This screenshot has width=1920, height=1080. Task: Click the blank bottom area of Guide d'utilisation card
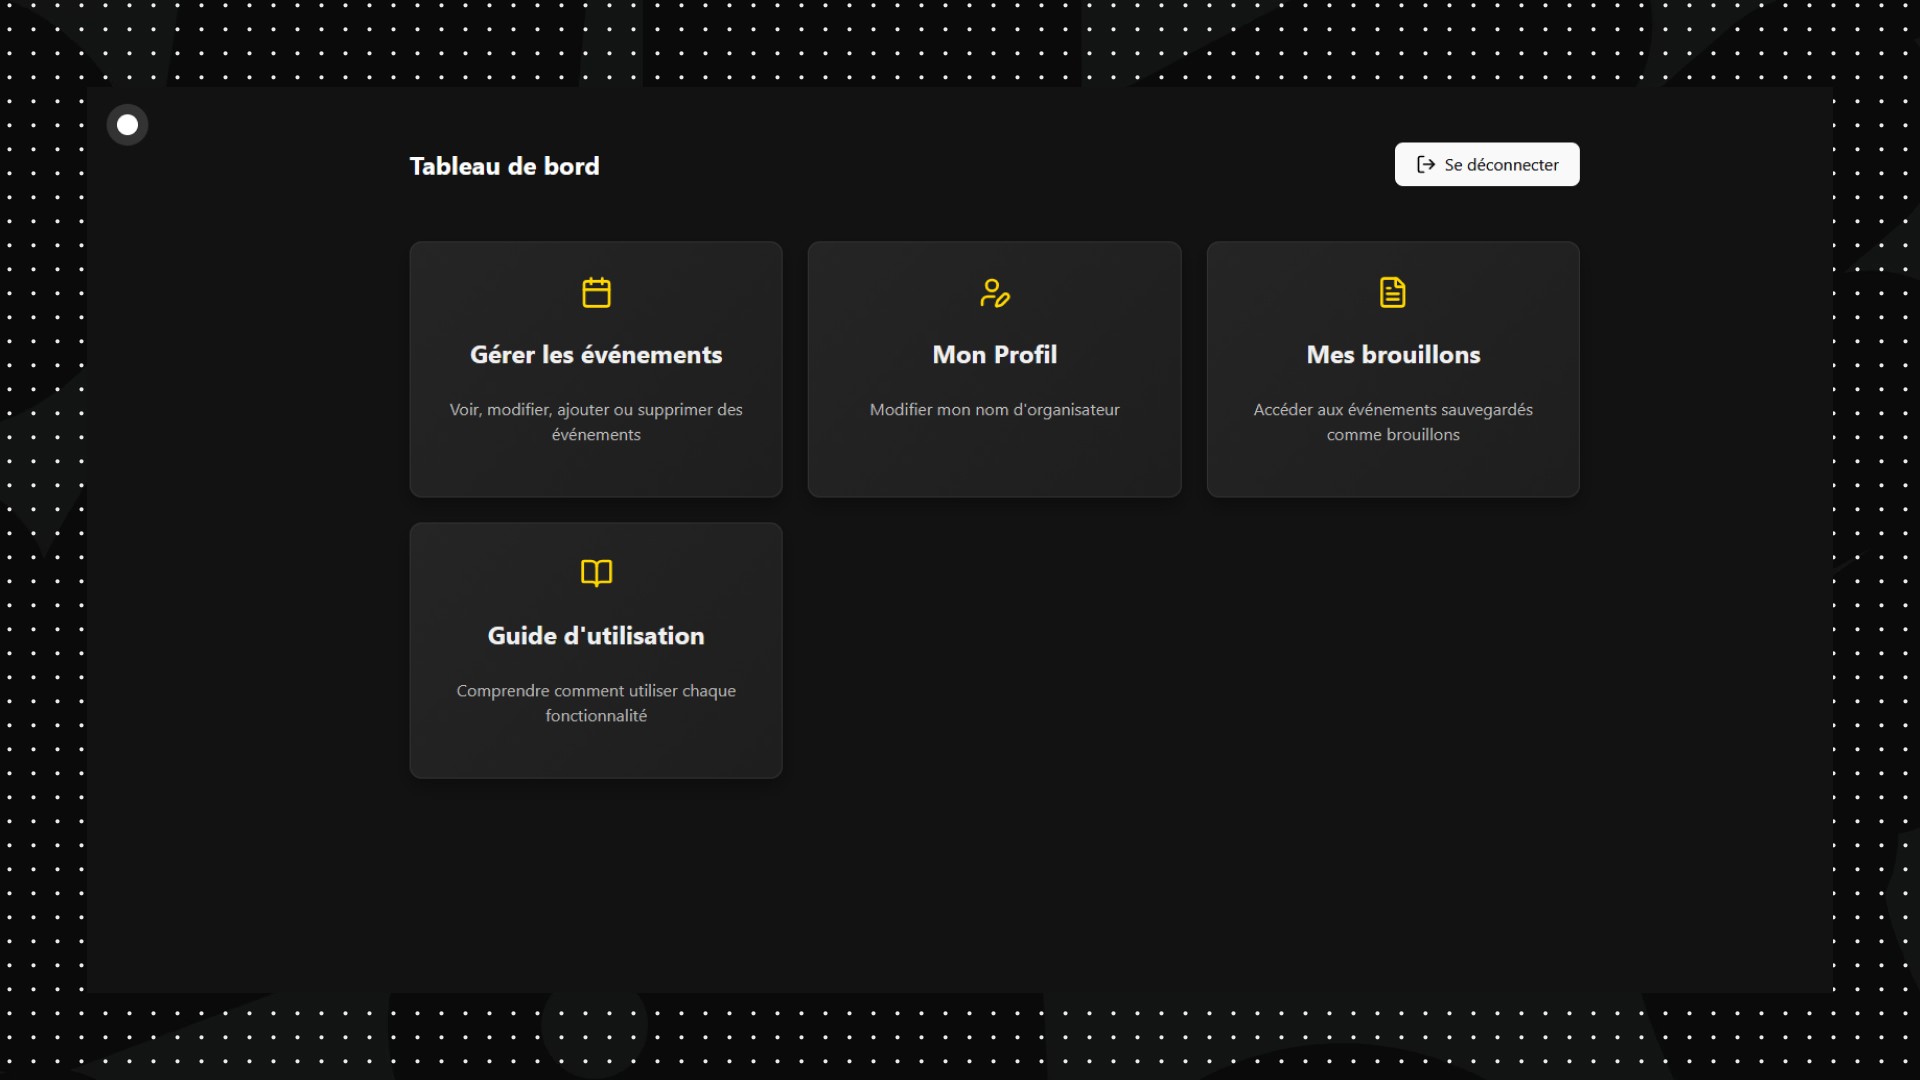pos(596,752)
